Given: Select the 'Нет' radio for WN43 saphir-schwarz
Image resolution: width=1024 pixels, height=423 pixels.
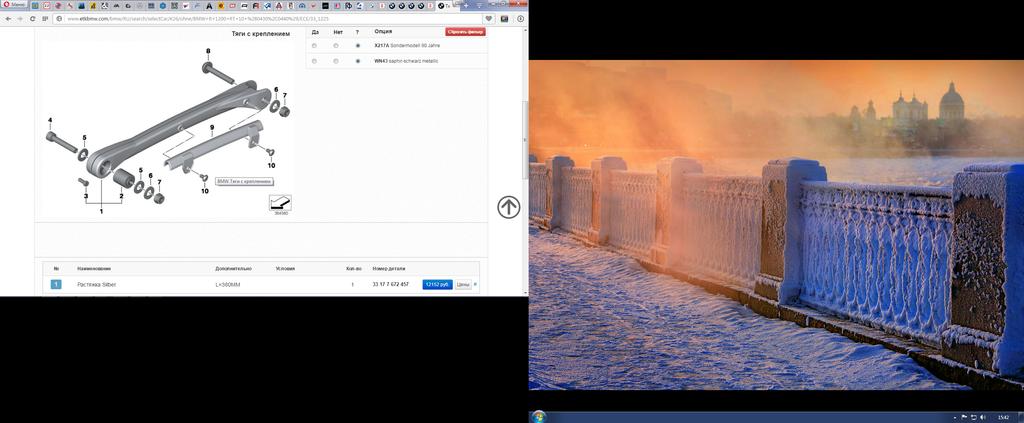Looking at the screenshot, I should [336, 61].
